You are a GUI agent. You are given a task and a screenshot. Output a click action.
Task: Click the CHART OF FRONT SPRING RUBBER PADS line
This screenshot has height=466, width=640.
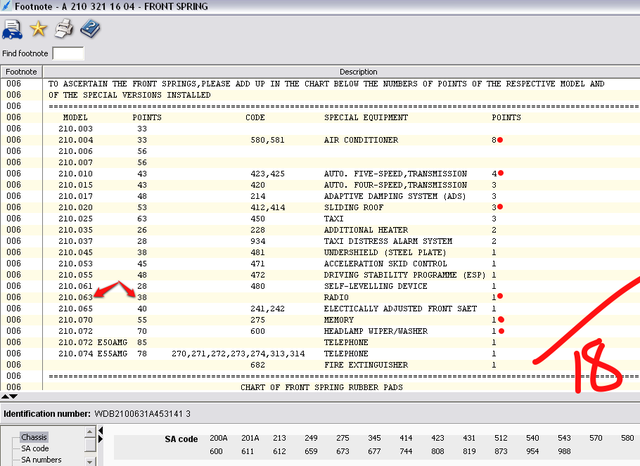point(322,387)
